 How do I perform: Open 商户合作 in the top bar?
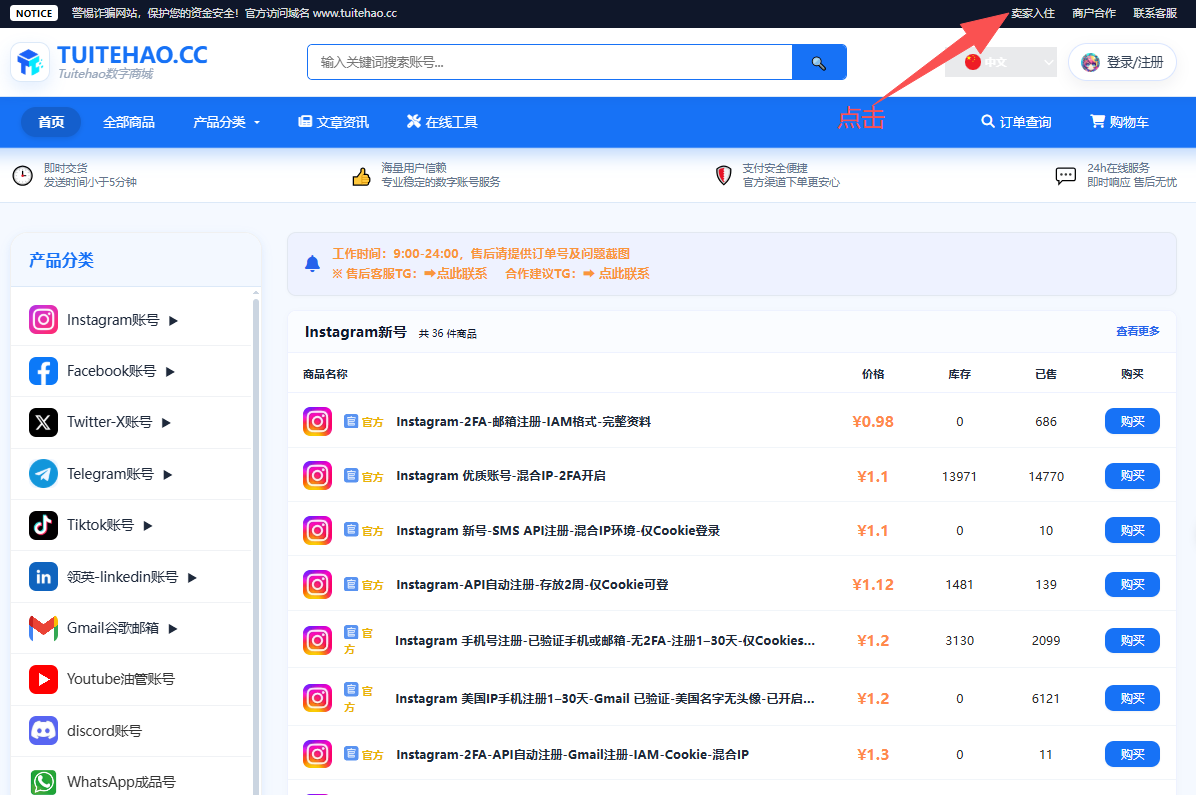point(1094,13)
